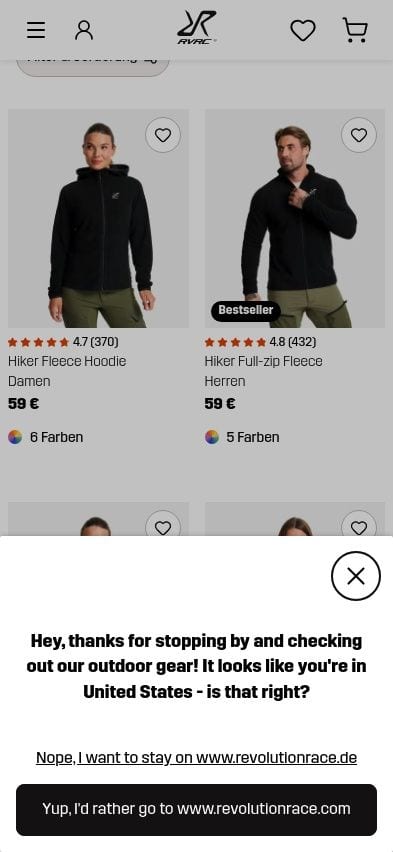Open the hamburger navigation menu

point(36,30)
